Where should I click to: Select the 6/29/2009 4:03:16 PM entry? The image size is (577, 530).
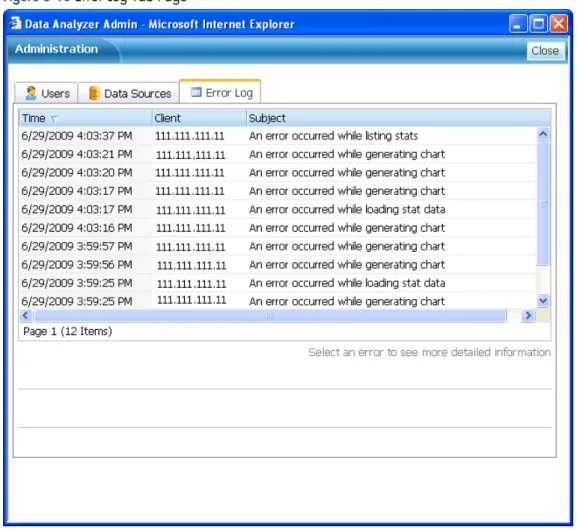point(277,228)
